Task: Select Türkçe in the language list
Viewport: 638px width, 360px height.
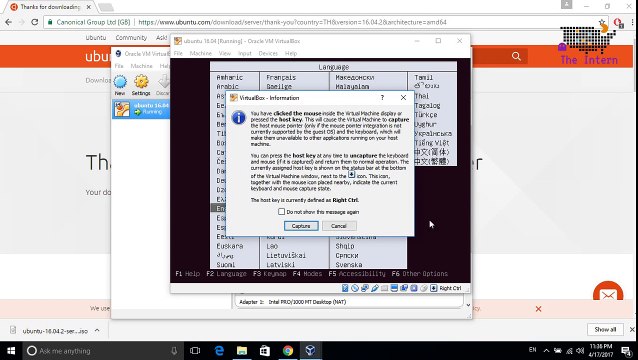Action: [x=426, y=115]
